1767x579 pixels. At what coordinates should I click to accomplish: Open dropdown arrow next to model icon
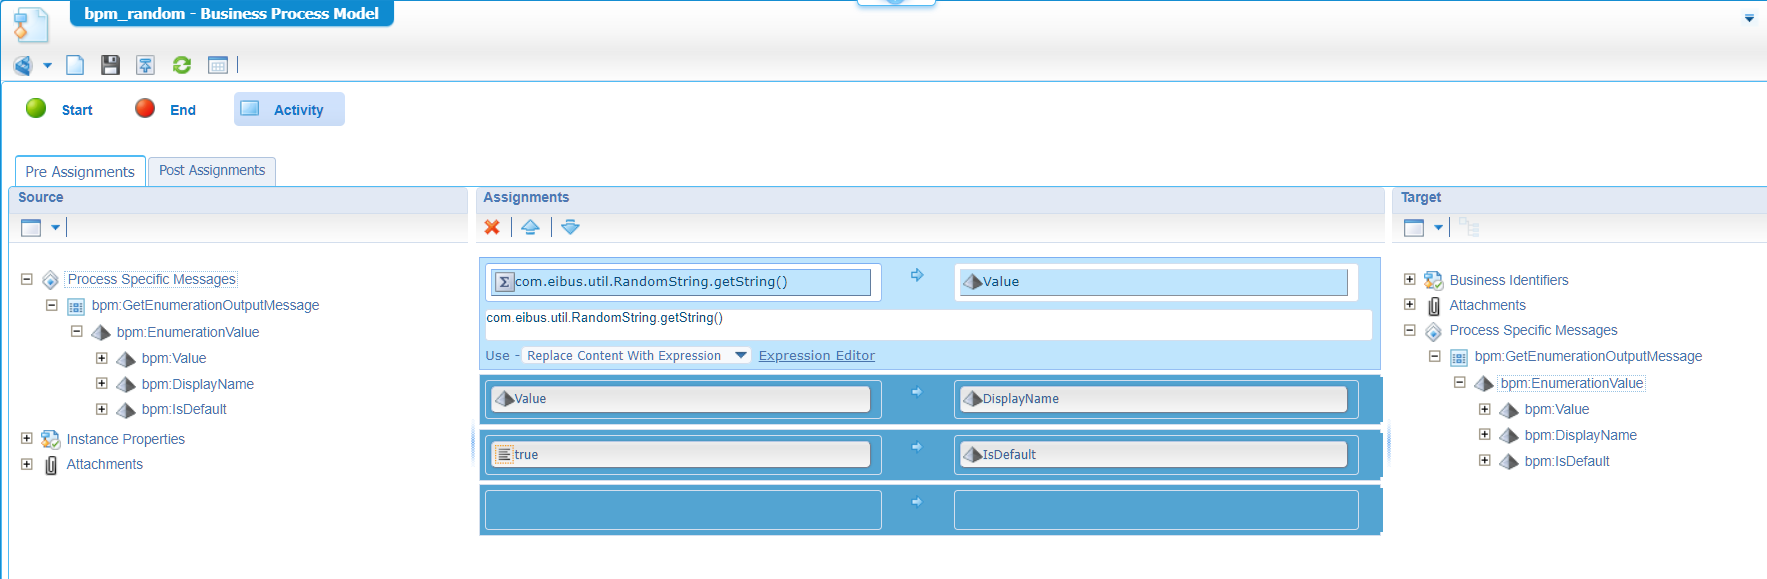click(x=47, y=66)
